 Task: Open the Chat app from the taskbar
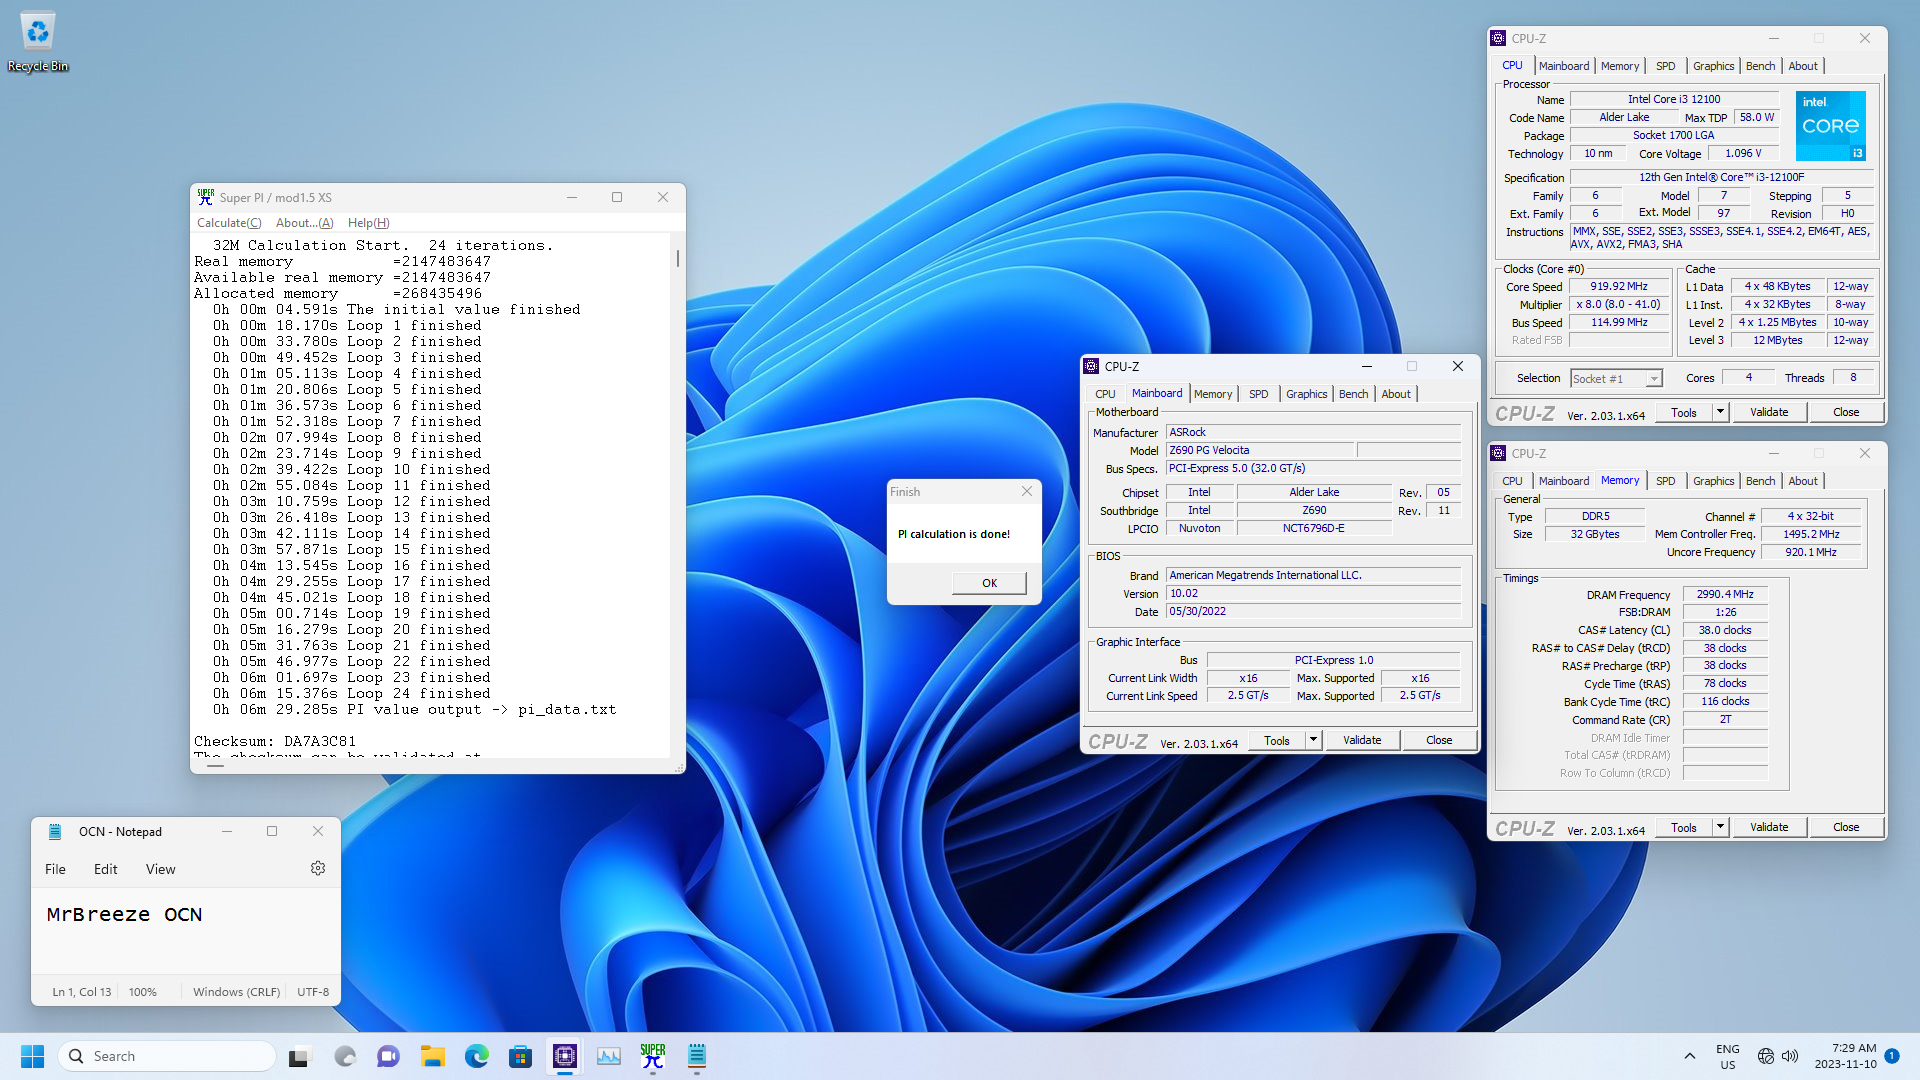pos(388,1056)
